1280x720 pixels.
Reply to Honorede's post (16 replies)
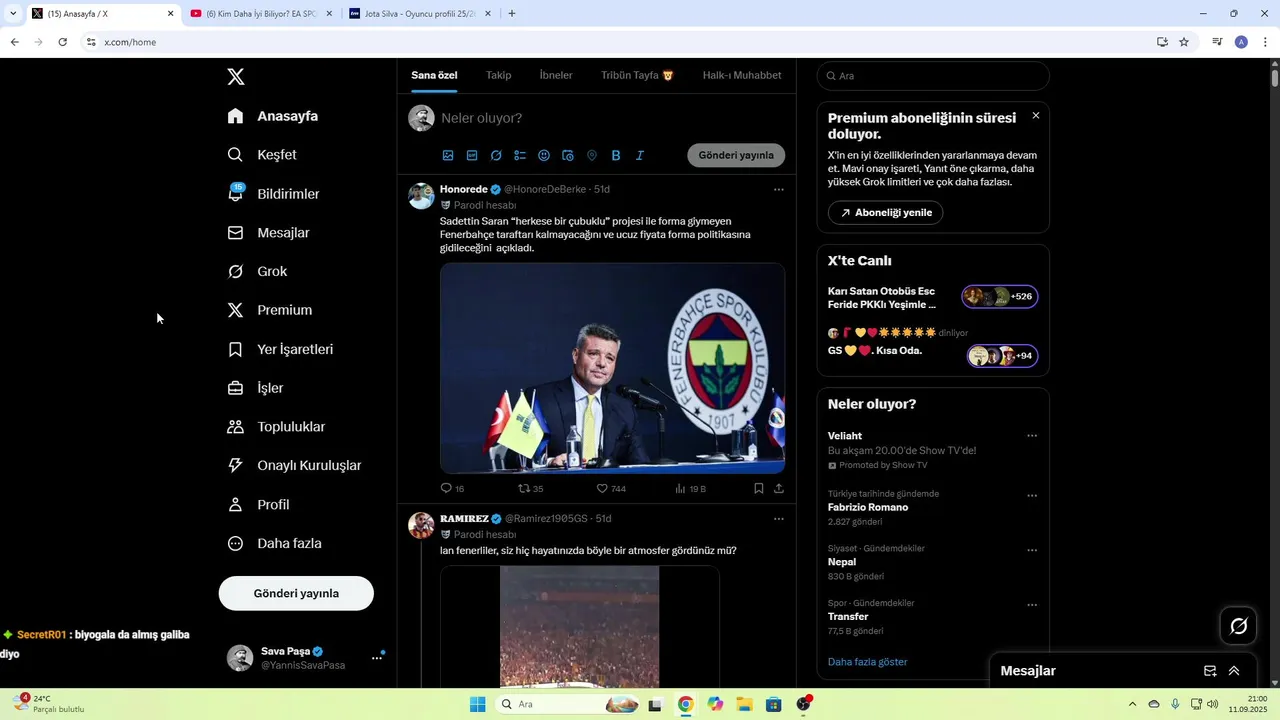(452, 489)
